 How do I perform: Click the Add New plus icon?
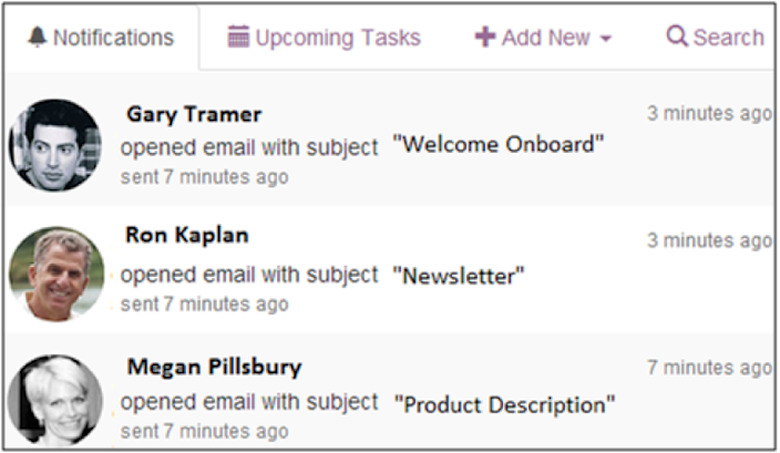(x=485, y=38)
